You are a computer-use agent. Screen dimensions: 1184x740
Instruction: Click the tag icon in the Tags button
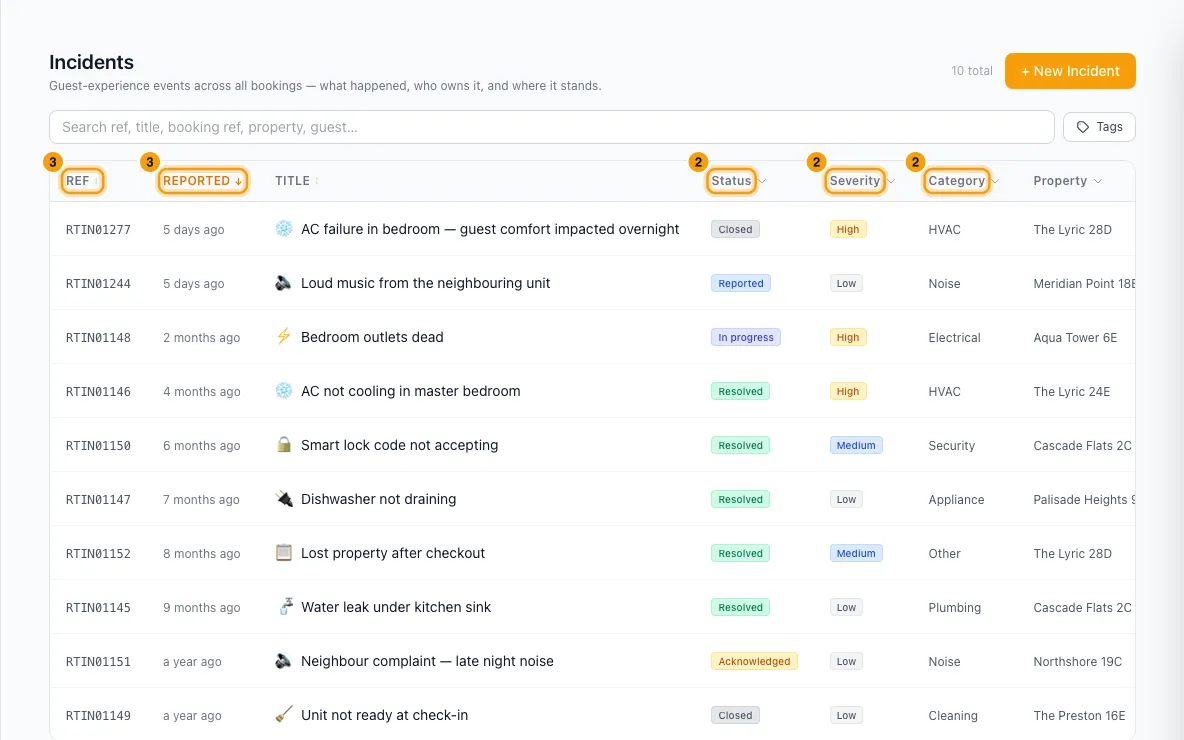coord(1083,127)
